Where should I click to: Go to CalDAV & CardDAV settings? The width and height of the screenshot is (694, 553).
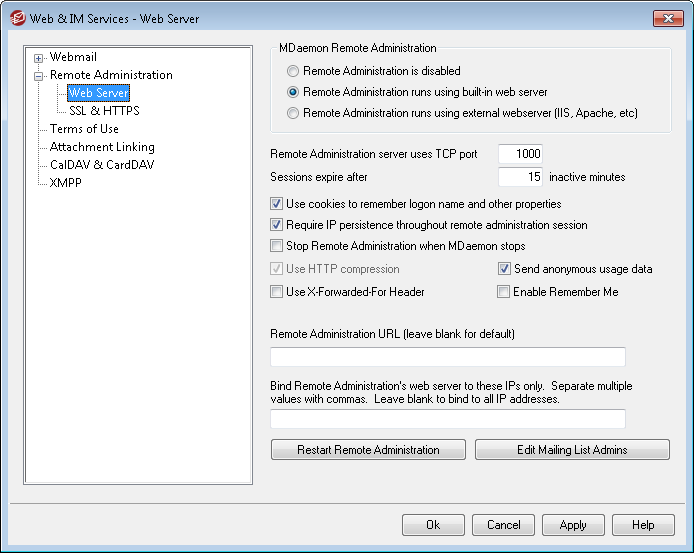pos(102,165)
